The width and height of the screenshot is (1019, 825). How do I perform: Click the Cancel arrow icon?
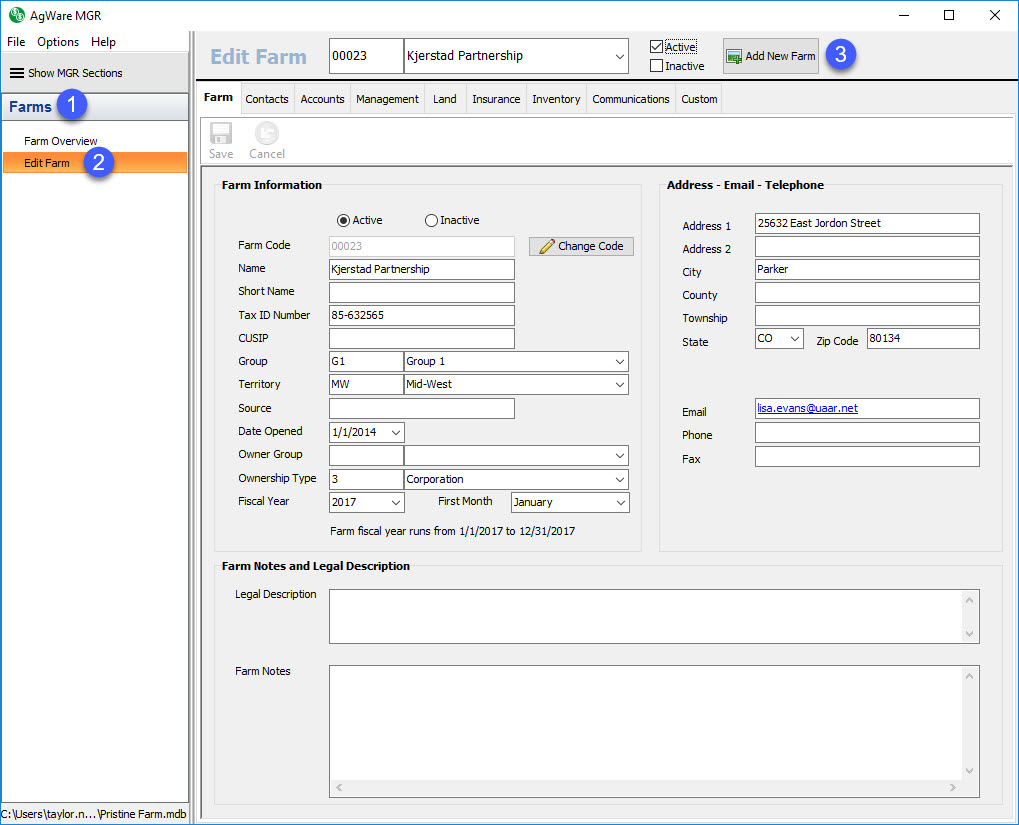tap(266, 134)
